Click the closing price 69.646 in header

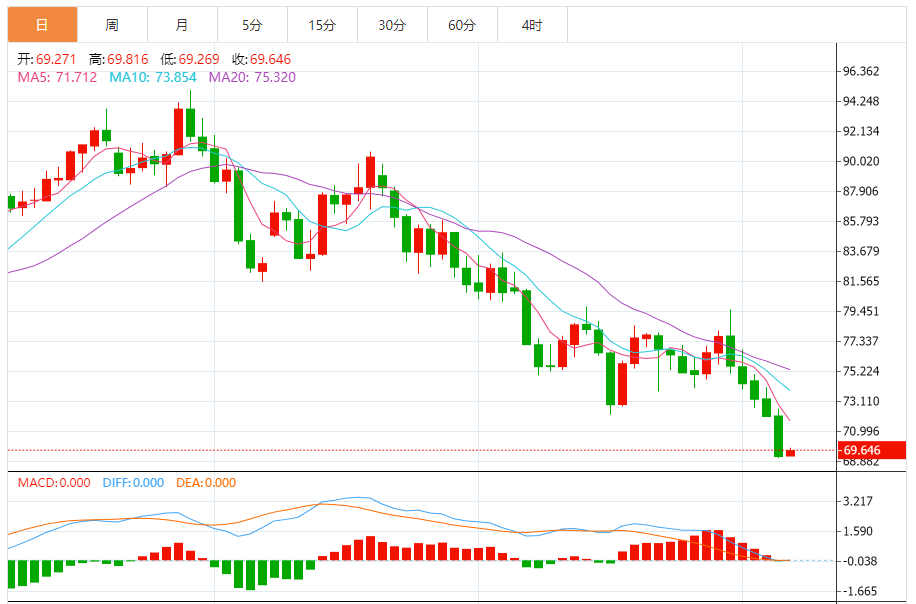pyautogui.click(x=270, y=59)
